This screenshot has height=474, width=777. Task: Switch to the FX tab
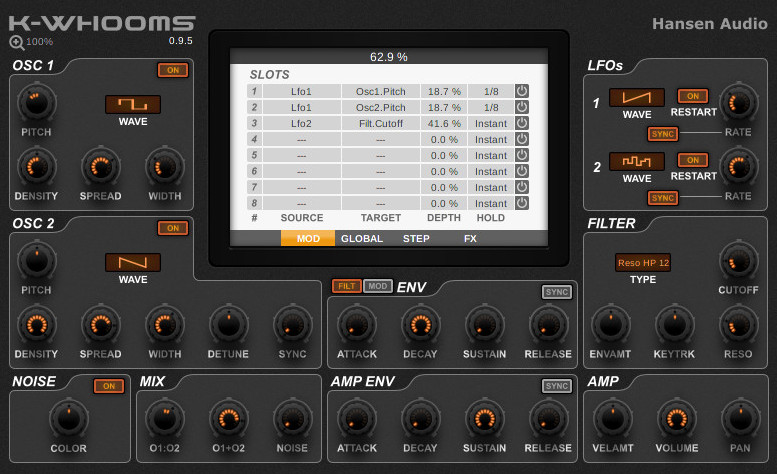[470, 238]
